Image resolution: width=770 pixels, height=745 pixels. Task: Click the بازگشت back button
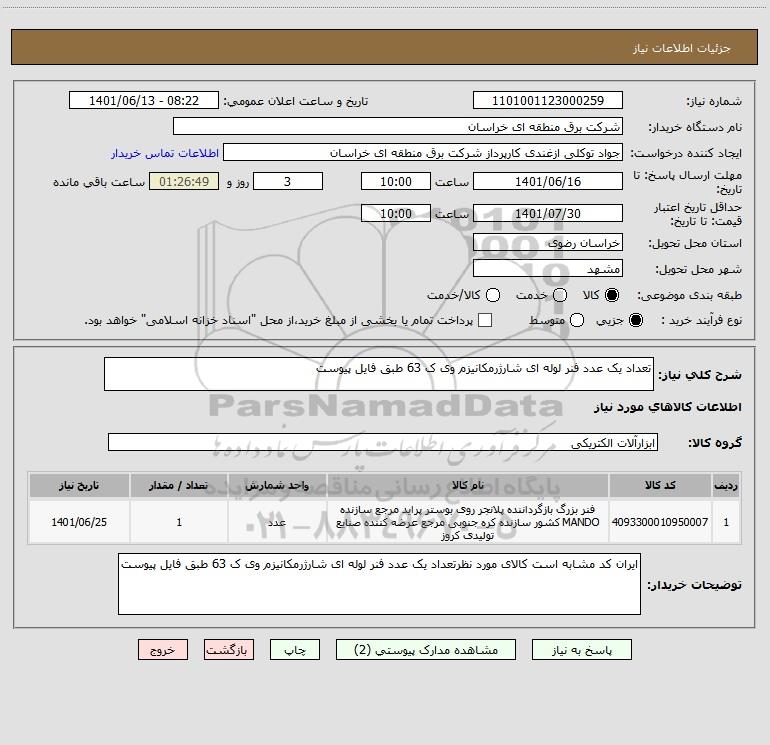[229, 650]
